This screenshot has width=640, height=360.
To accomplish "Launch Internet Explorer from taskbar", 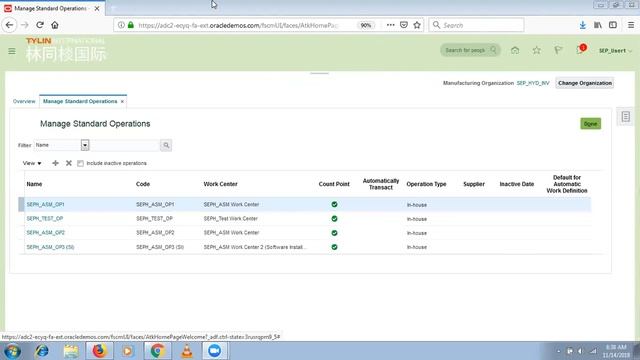I will 42,351.
